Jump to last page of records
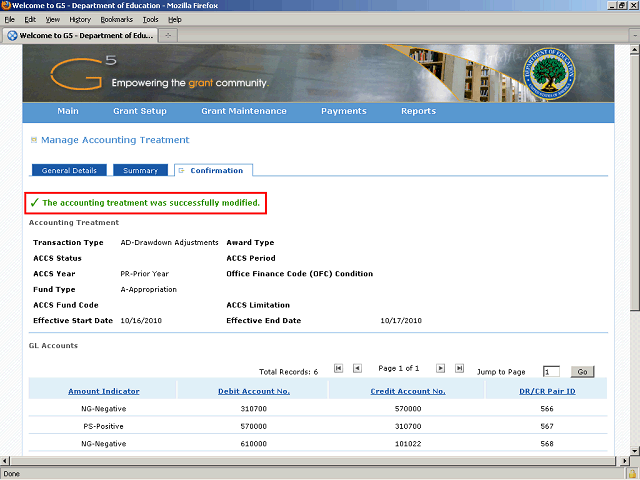This screenshot has width=640, height=480. tap(459, 369)
